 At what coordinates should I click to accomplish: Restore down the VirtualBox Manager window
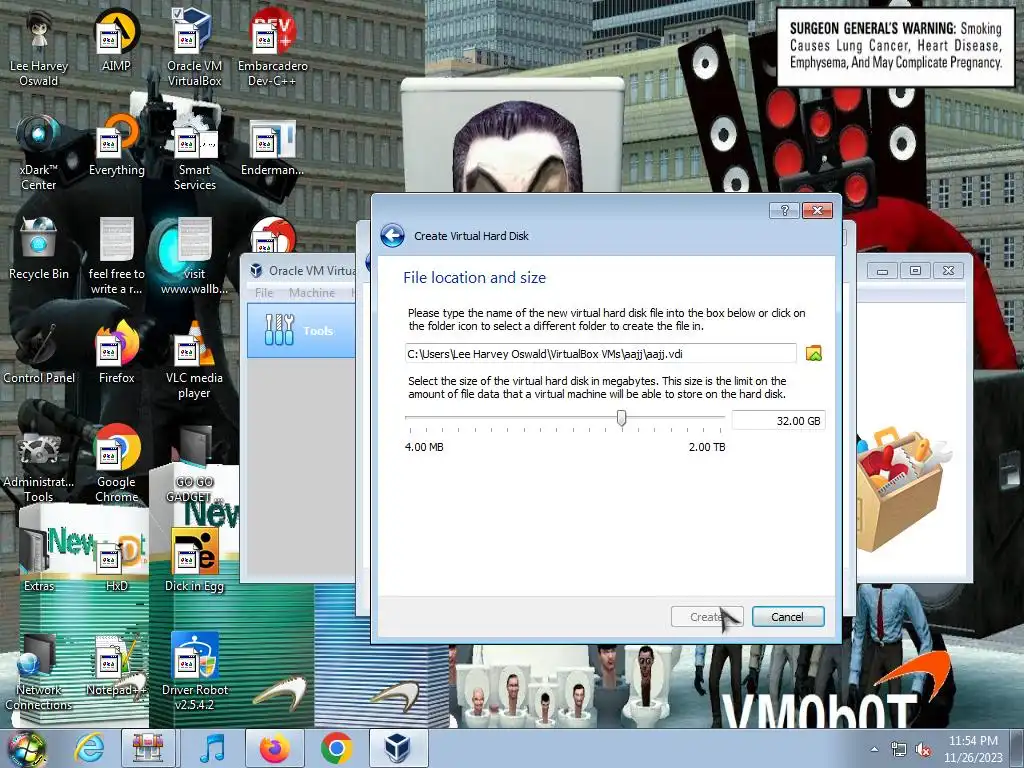(x=915, y=270)
